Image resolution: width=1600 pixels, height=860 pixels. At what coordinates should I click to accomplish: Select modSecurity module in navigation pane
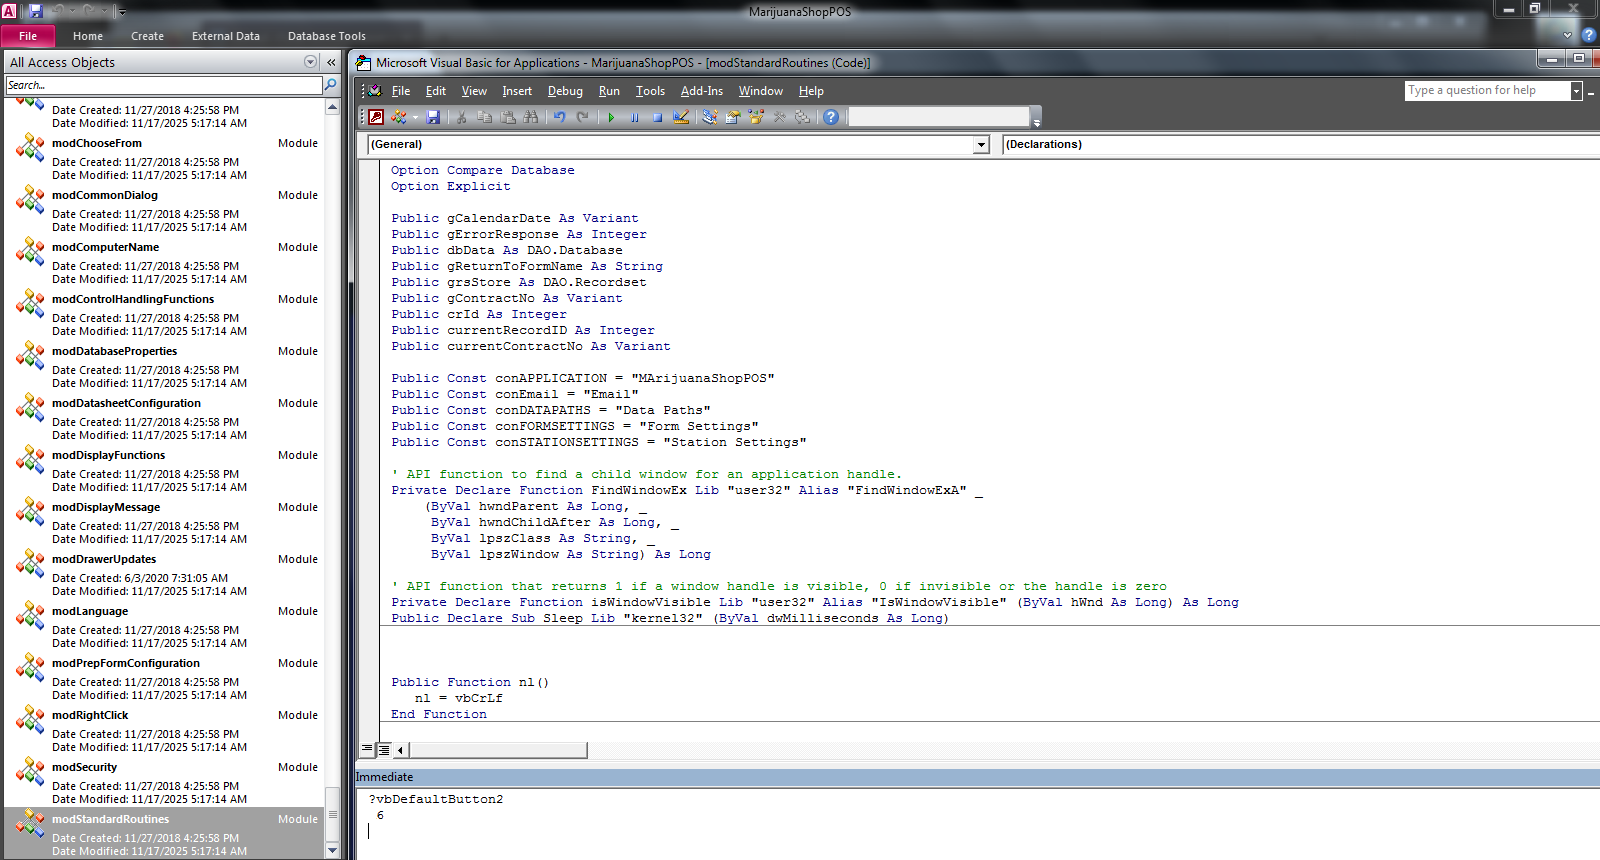[x=85, y=767]
